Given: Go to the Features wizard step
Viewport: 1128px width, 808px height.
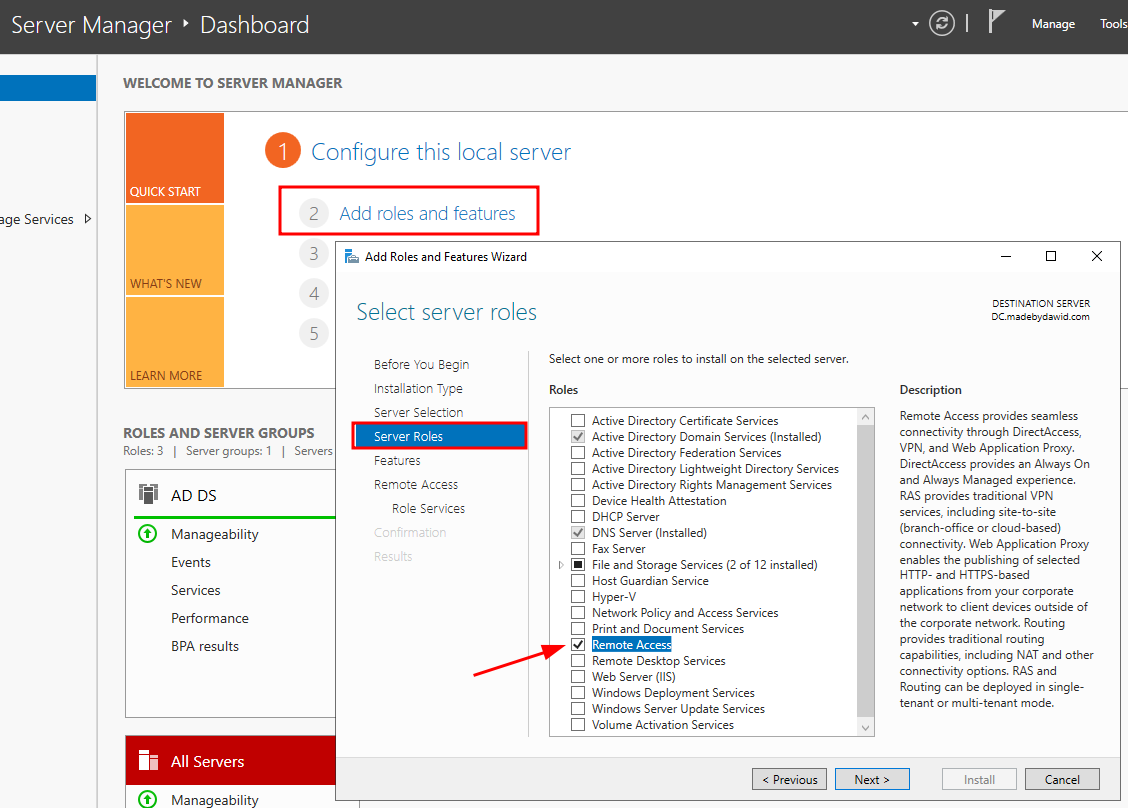Looking at the screenshot, I should click(x=397, y=460).
